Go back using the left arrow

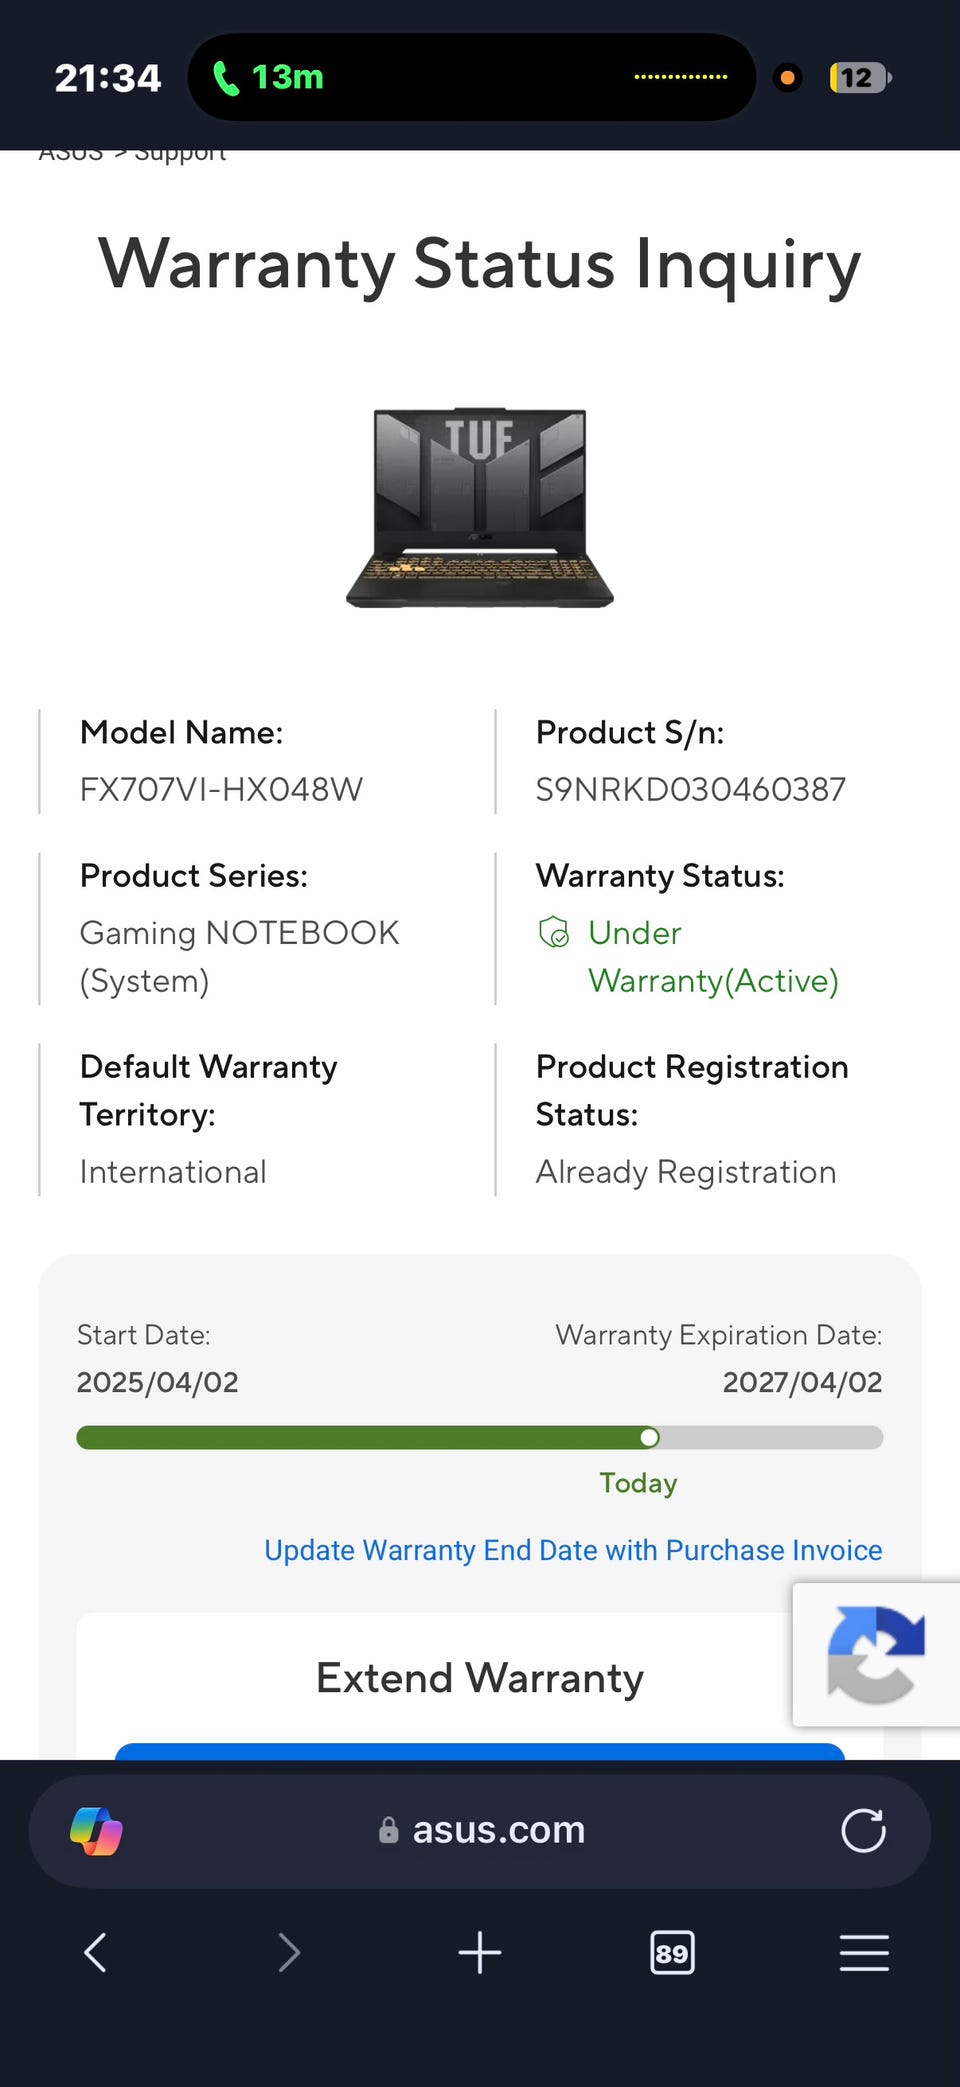95,1952
